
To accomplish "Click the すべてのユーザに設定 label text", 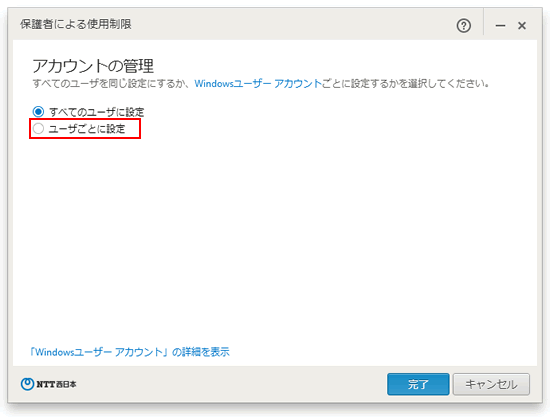I will pyautogui.click(x=96, y=112).
